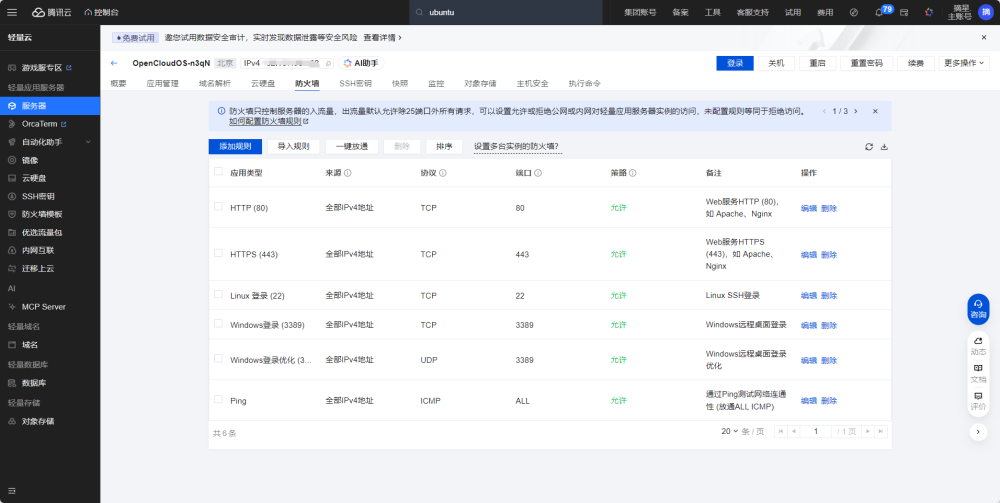This screenshot has width=1000, height=503.
Task: Click the download rules icon
Action: click(884, 147)
